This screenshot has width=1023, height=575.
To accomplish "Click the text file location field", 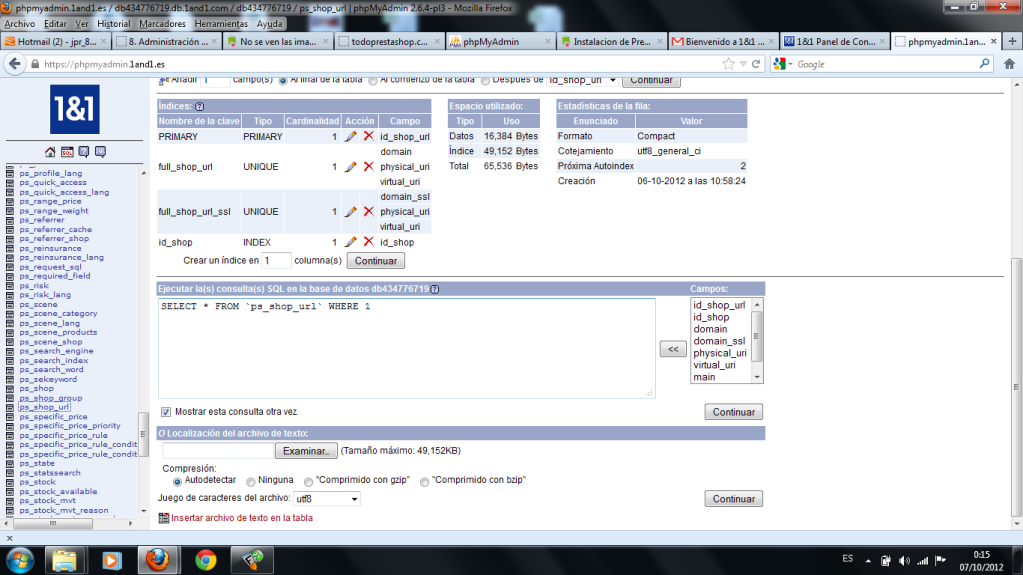I will [218, 450].
